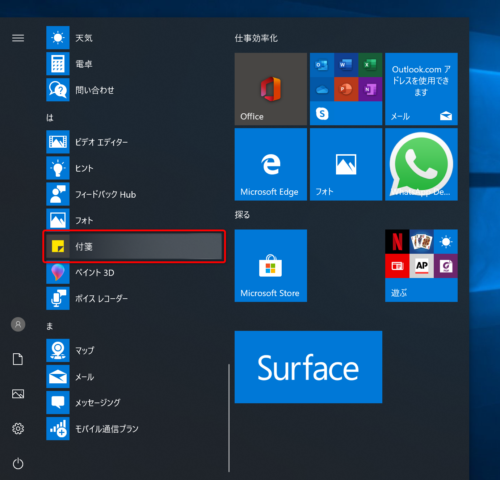Select the フィードバック Hub text label
This screenshot has width=500, height=480.
coord(105,194)
